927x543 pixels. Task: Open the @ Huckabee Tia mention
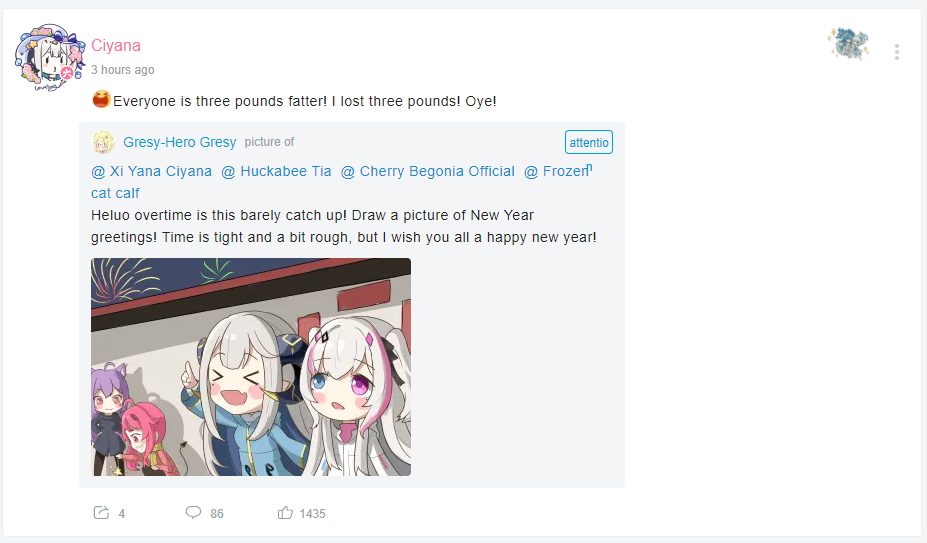tap(276, 171)
